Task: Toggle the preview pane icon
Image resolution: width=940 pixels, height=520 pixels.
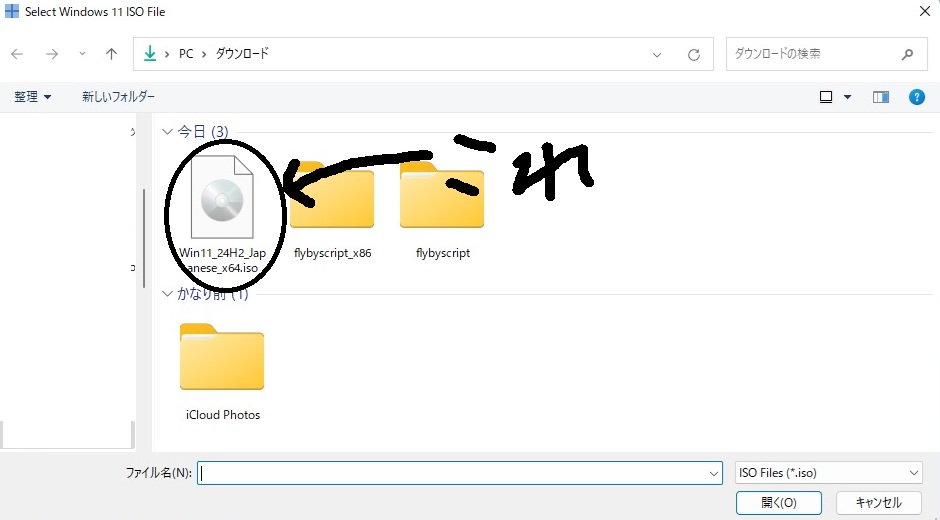Action: click(881, 97)
